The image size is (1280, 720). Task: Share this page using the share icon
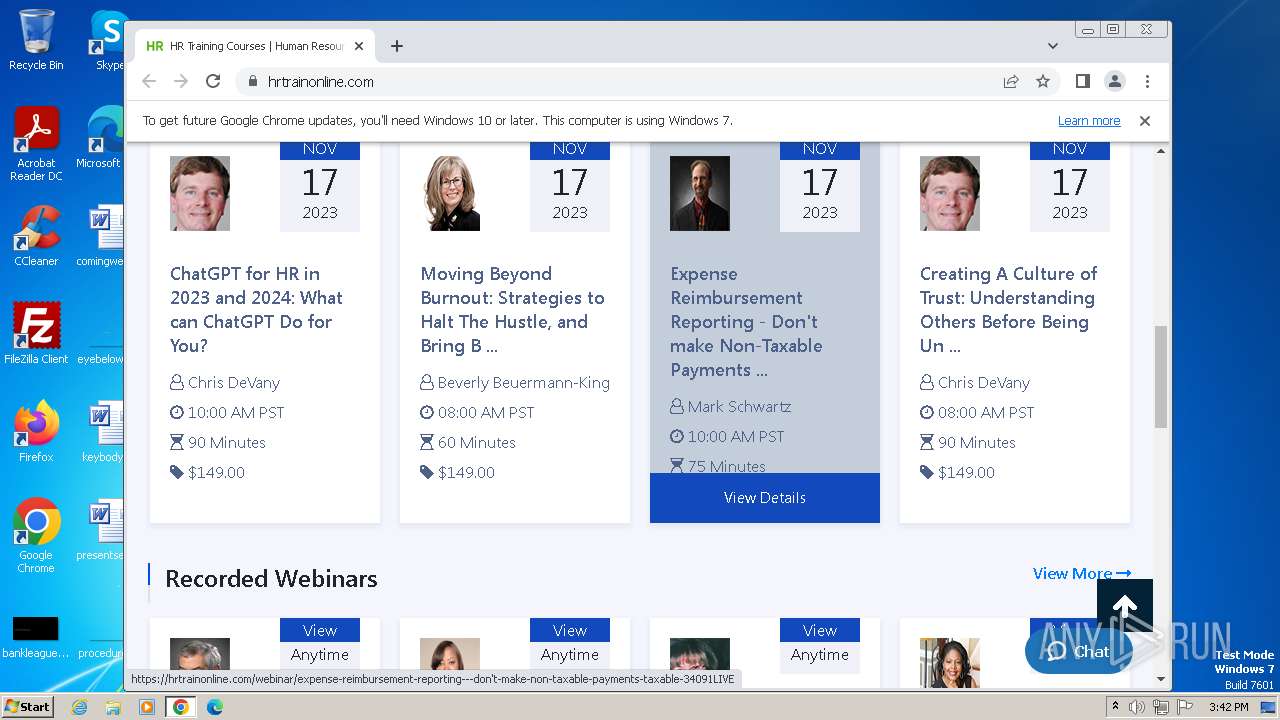coord(1011,82)
